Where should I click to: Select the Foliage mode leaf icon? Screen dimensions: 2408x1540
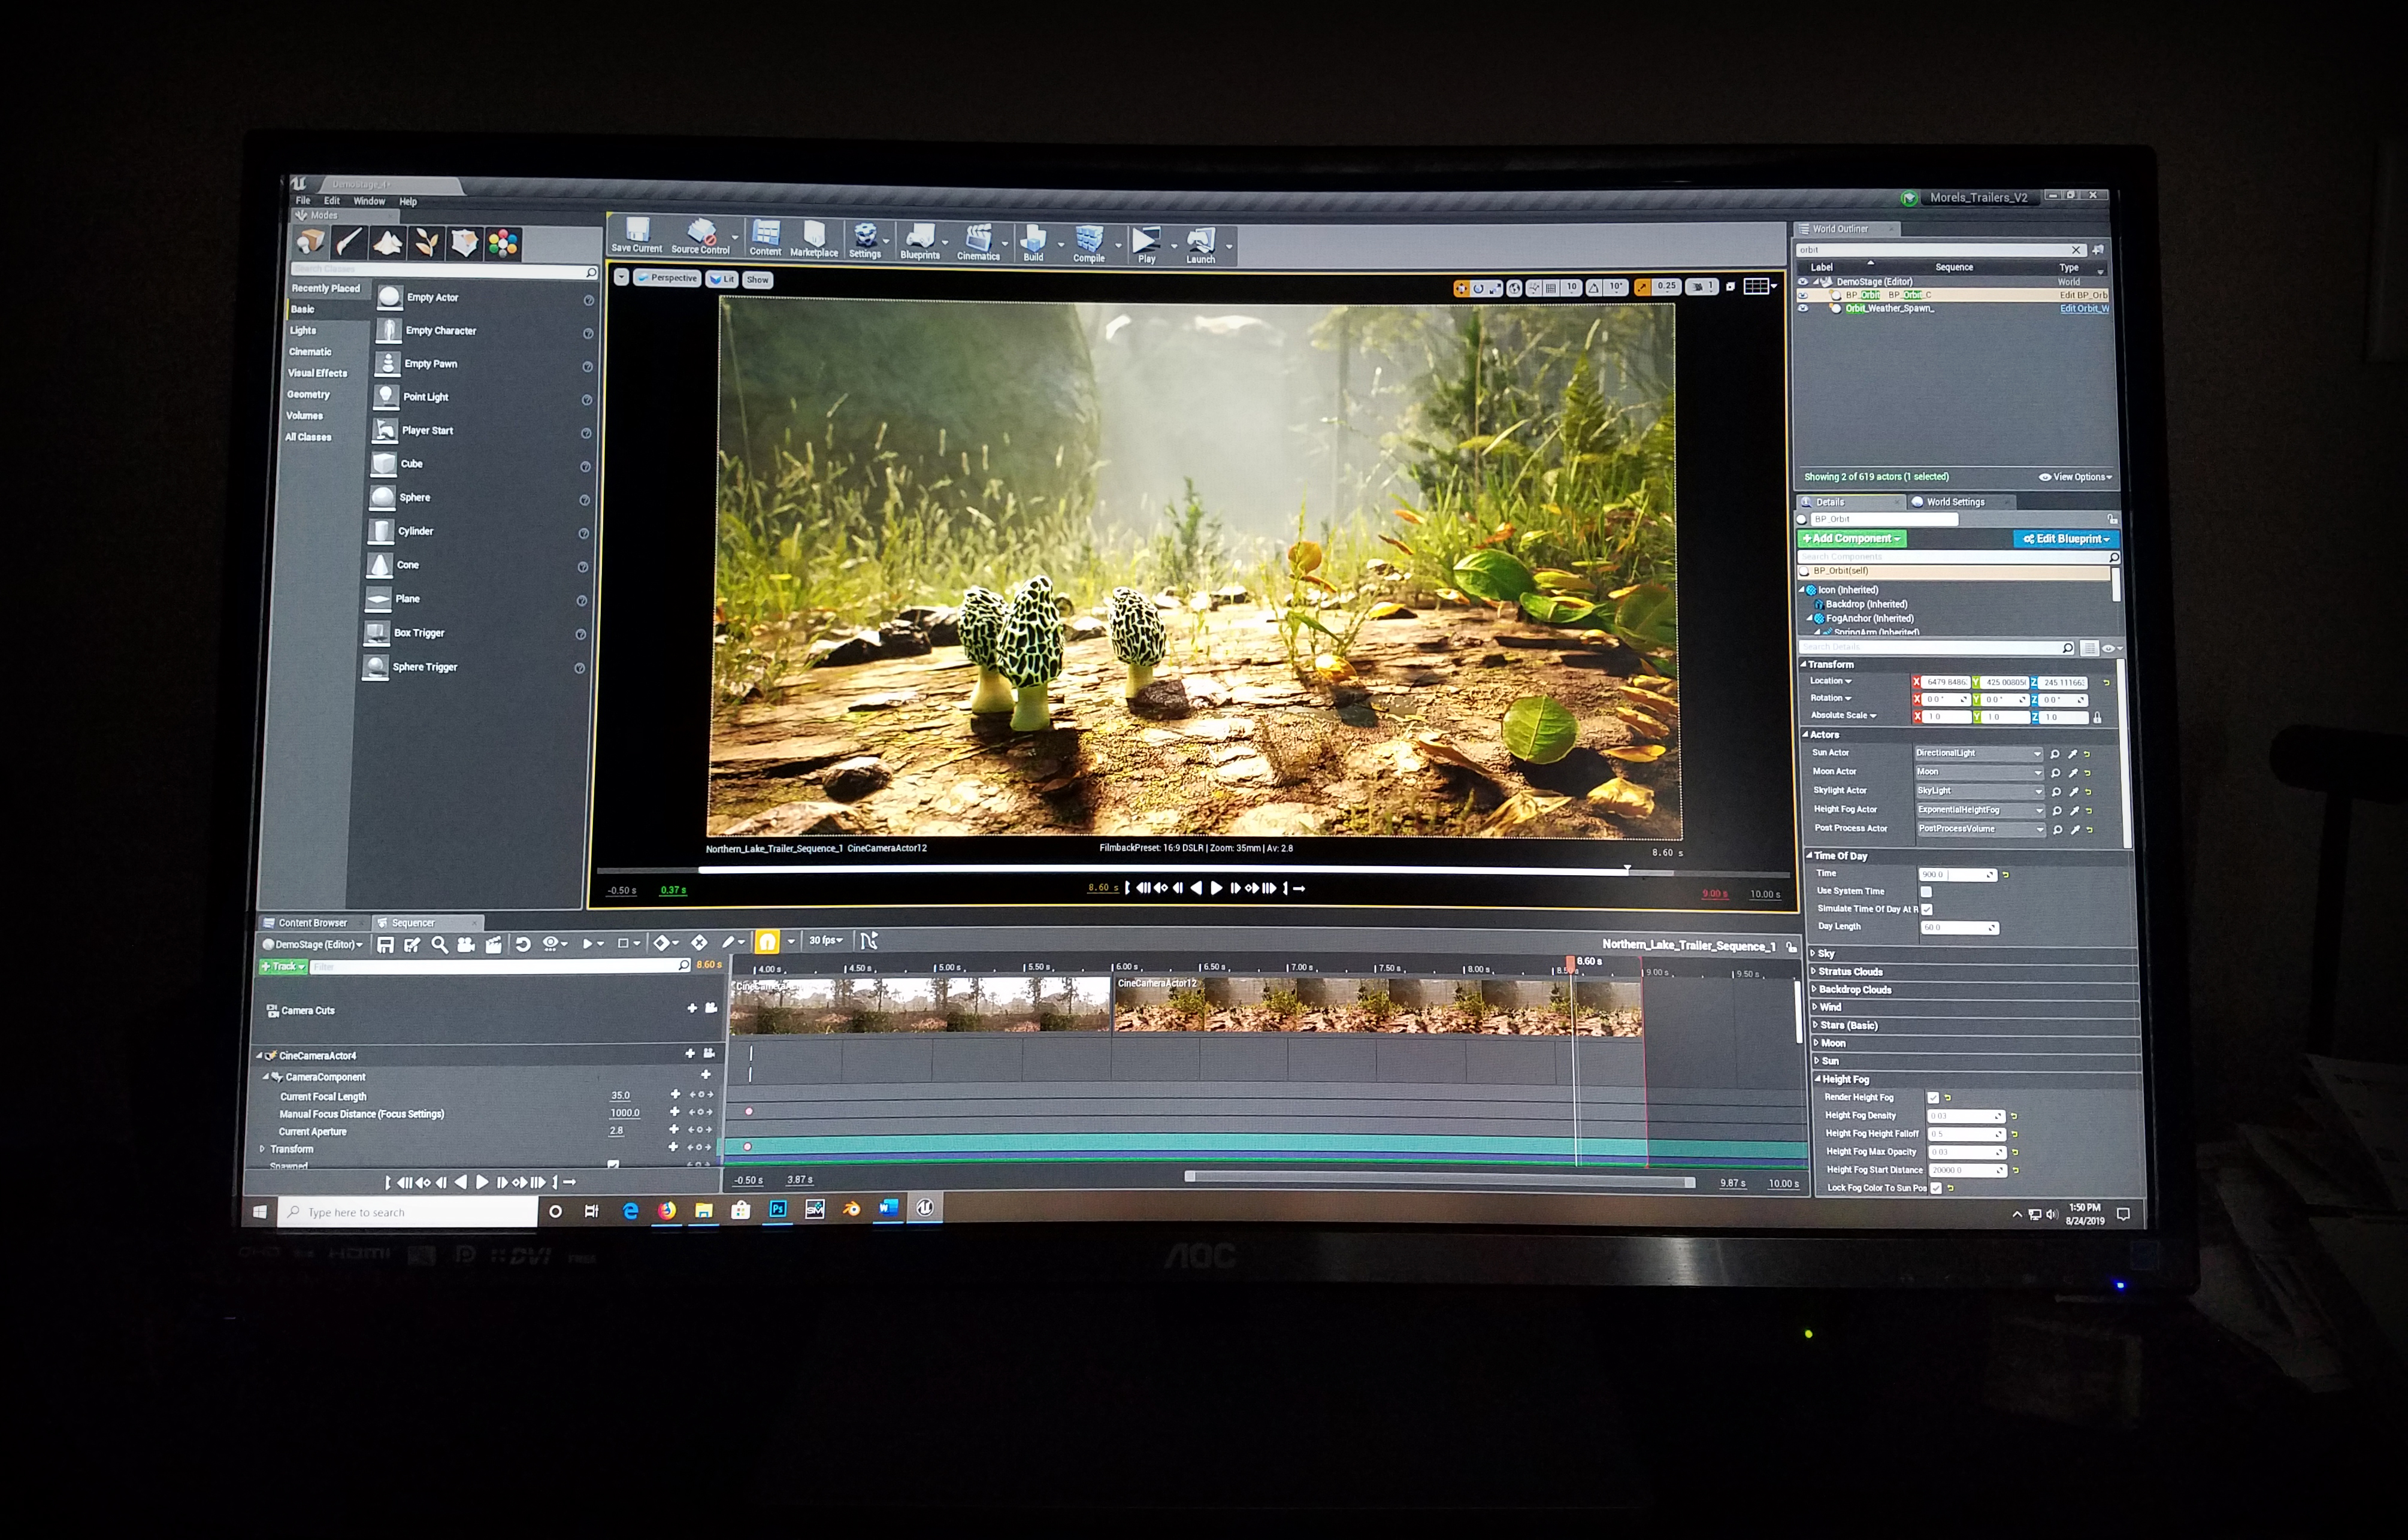427,243
